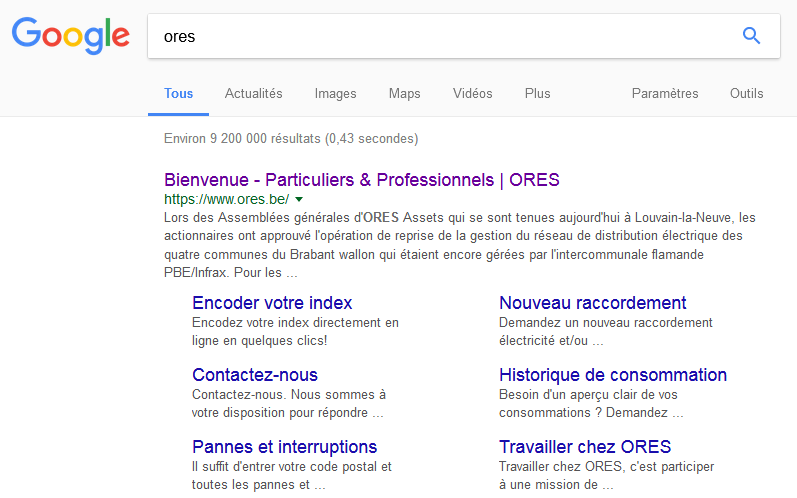Image resolution: width=797 pixels, height=498 pixels.
Task: Open the Images tab
Action: pos(335,94)
